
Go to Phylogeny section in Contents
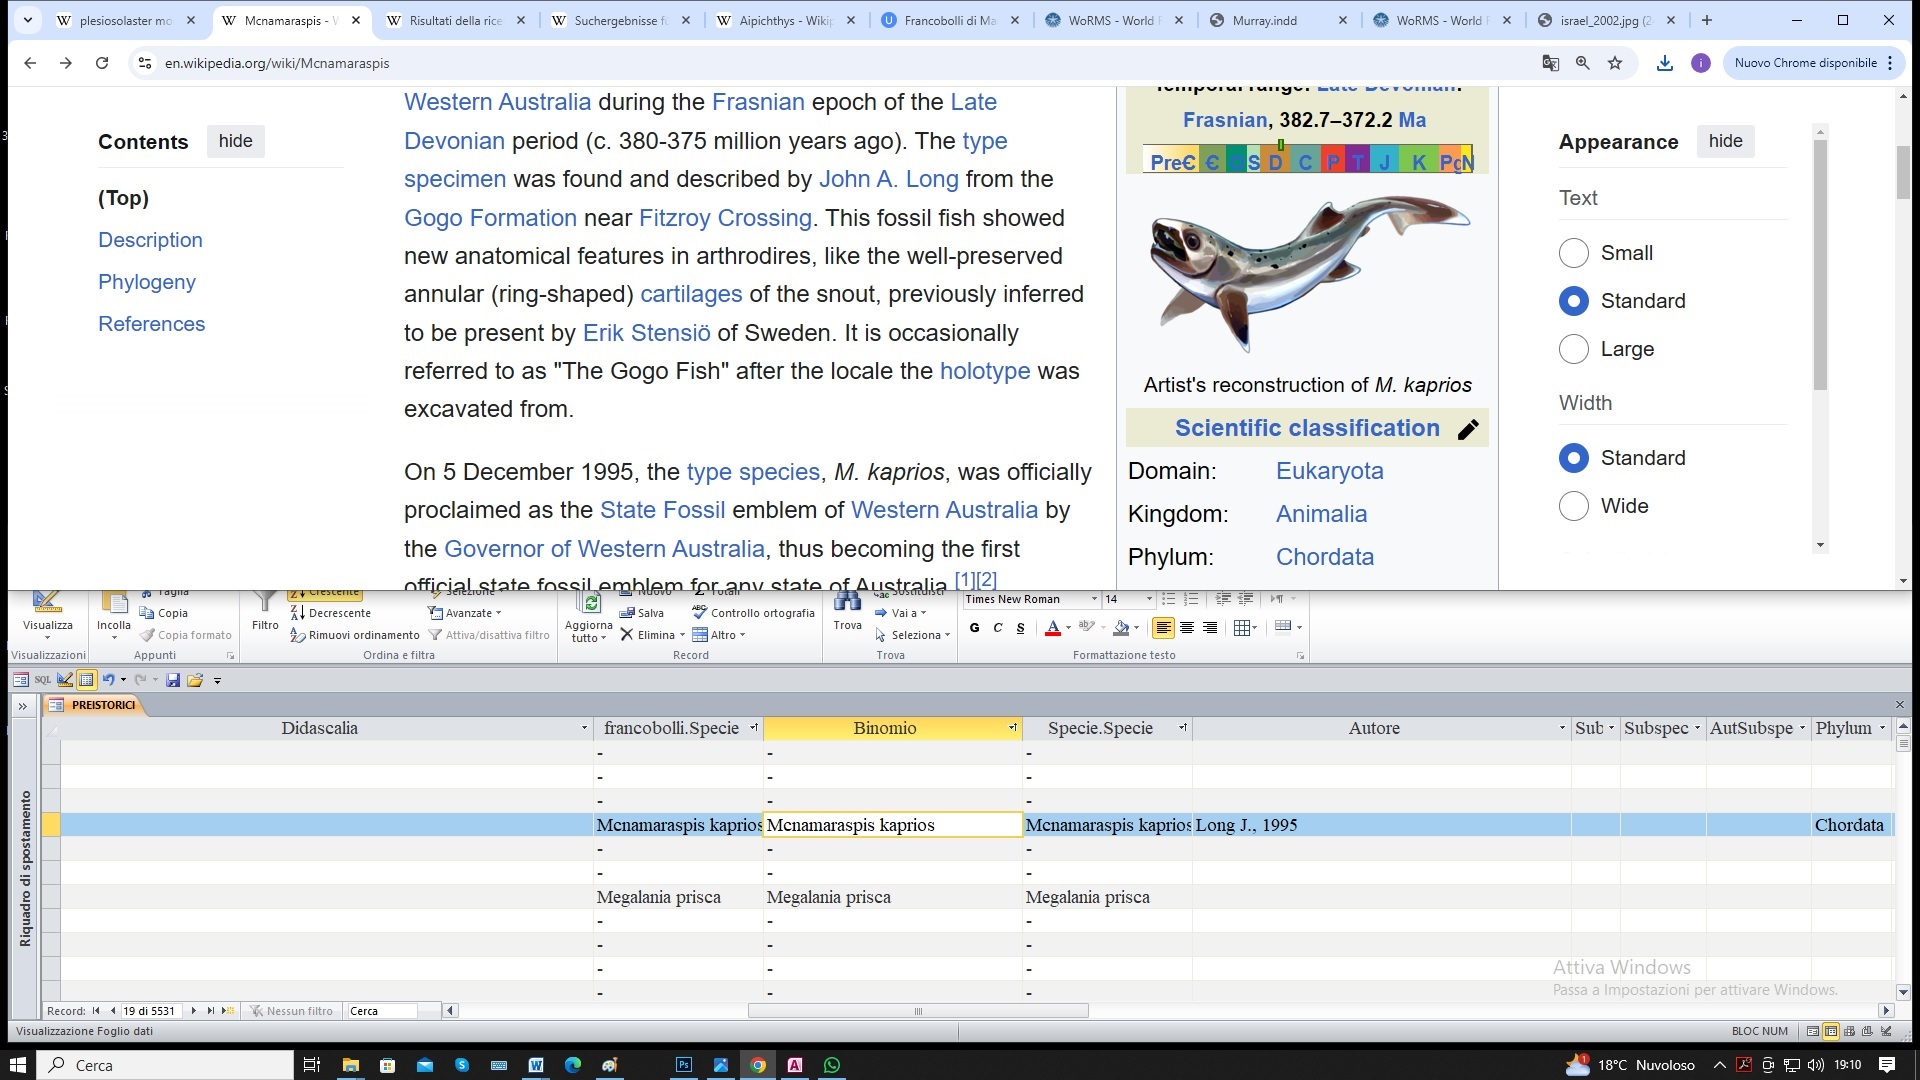[147, 282]
